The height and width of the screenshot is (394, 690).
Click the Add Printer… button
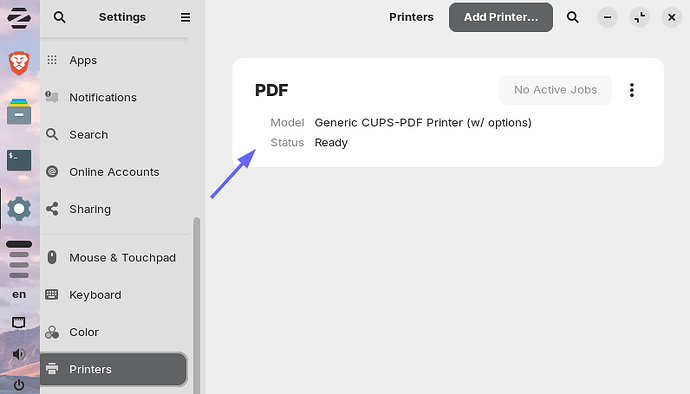(501, 17)
